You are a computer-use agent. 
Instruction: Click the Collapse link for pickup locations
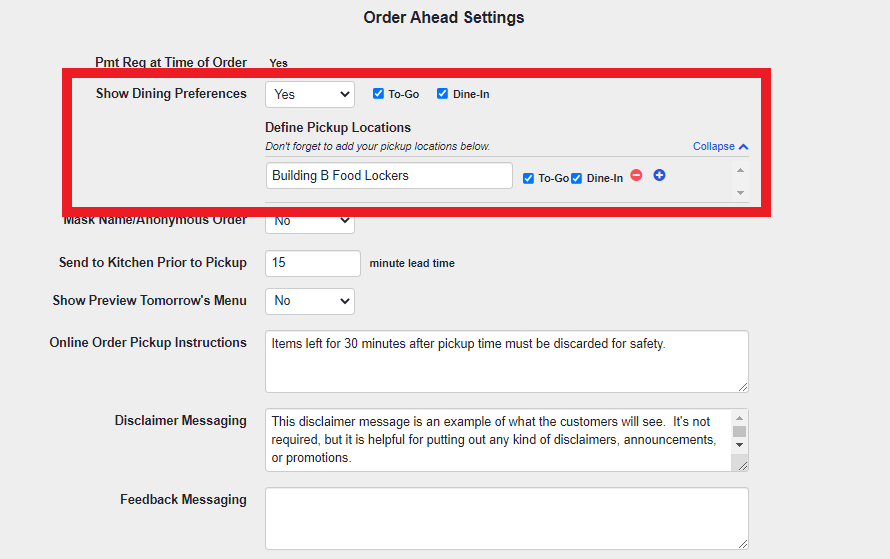[713, 147]
